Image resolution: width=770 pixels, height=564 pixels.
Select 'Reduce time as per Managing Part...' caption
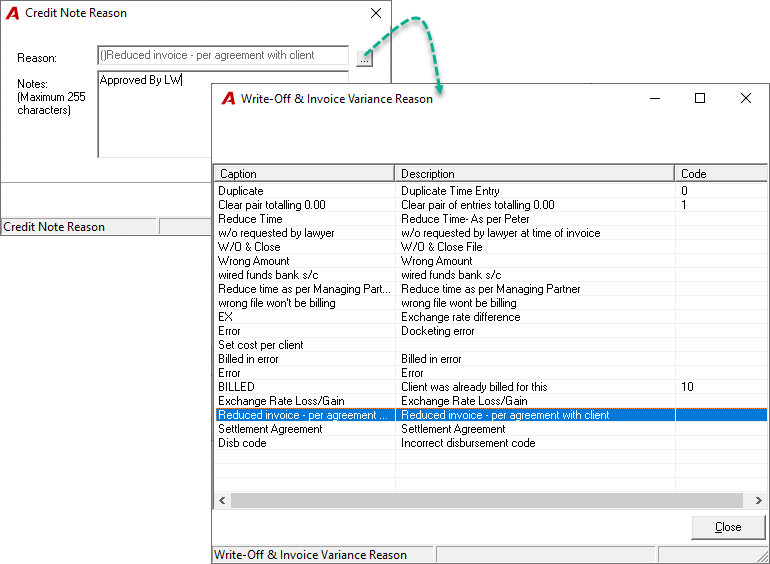pyautogui.click(x=304, y=289)
